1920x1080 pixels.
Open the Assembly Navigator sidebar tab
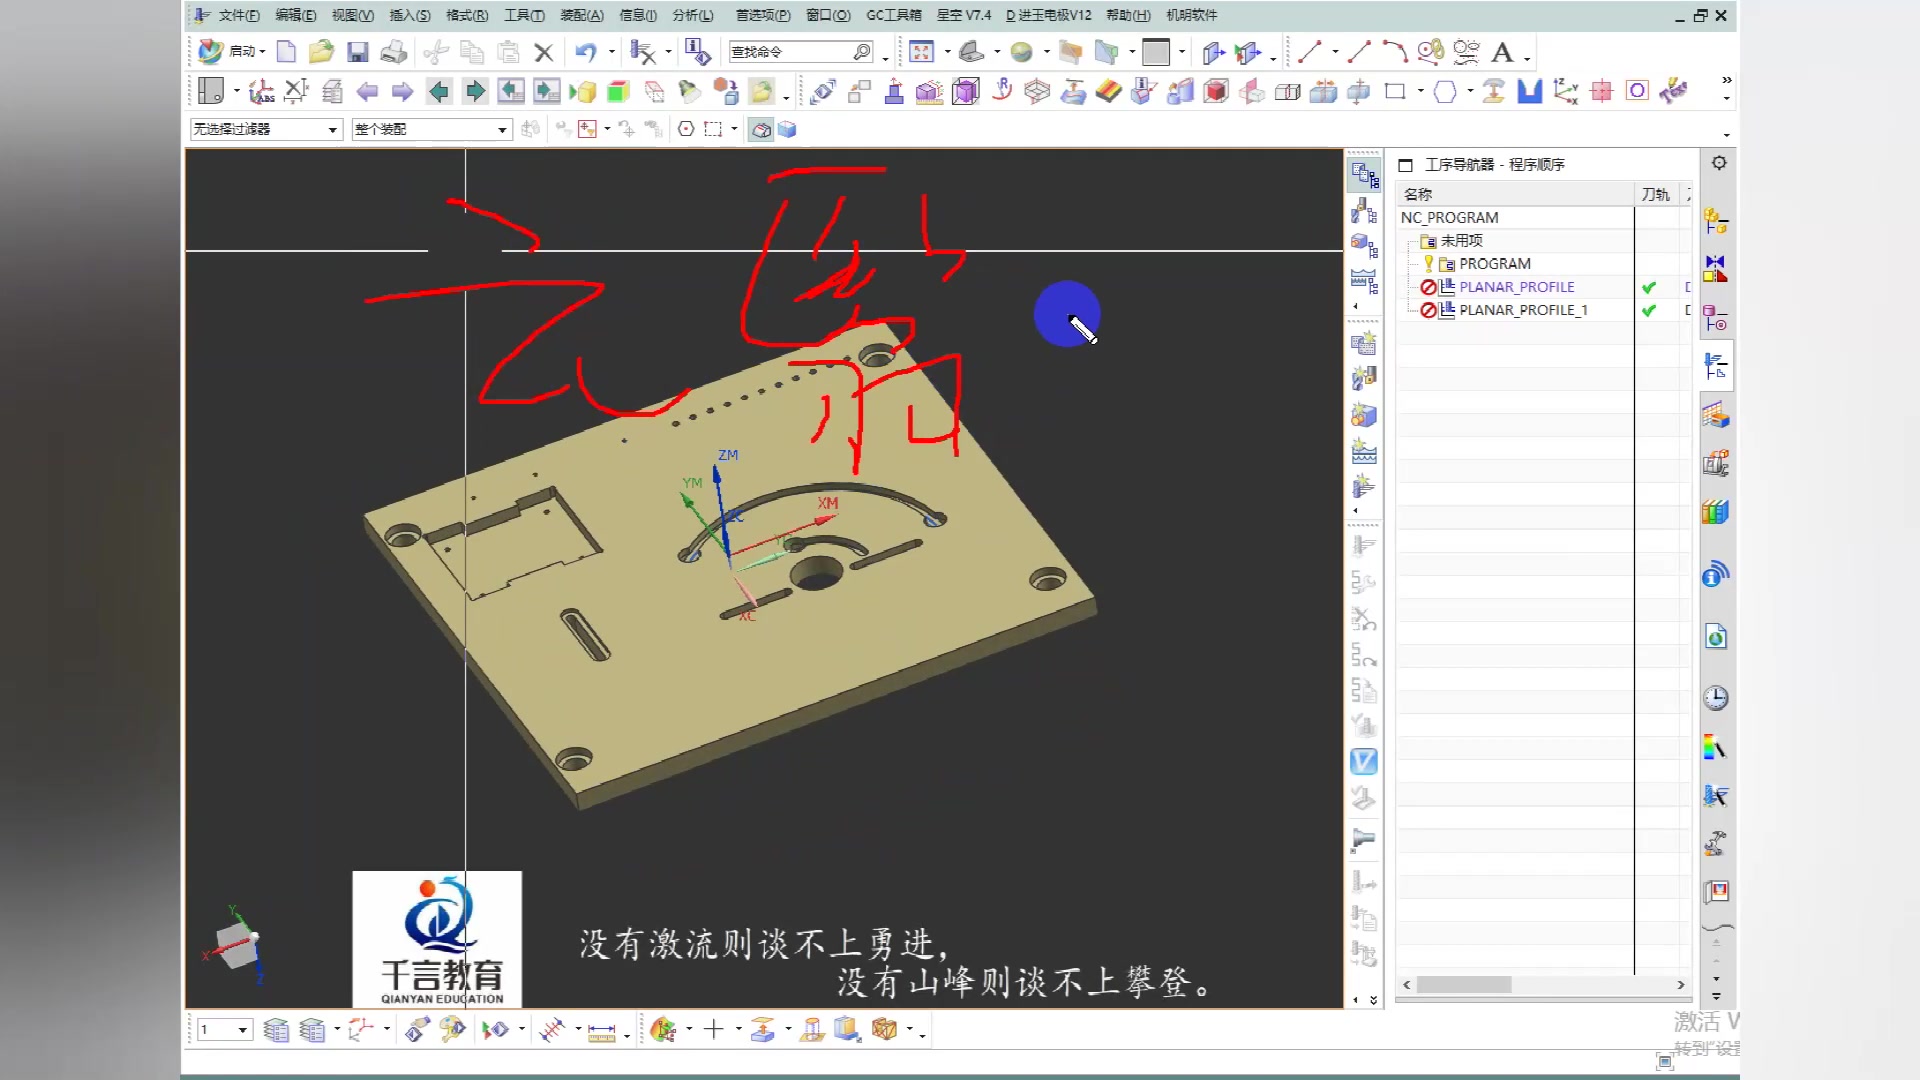pos(1716,221)
